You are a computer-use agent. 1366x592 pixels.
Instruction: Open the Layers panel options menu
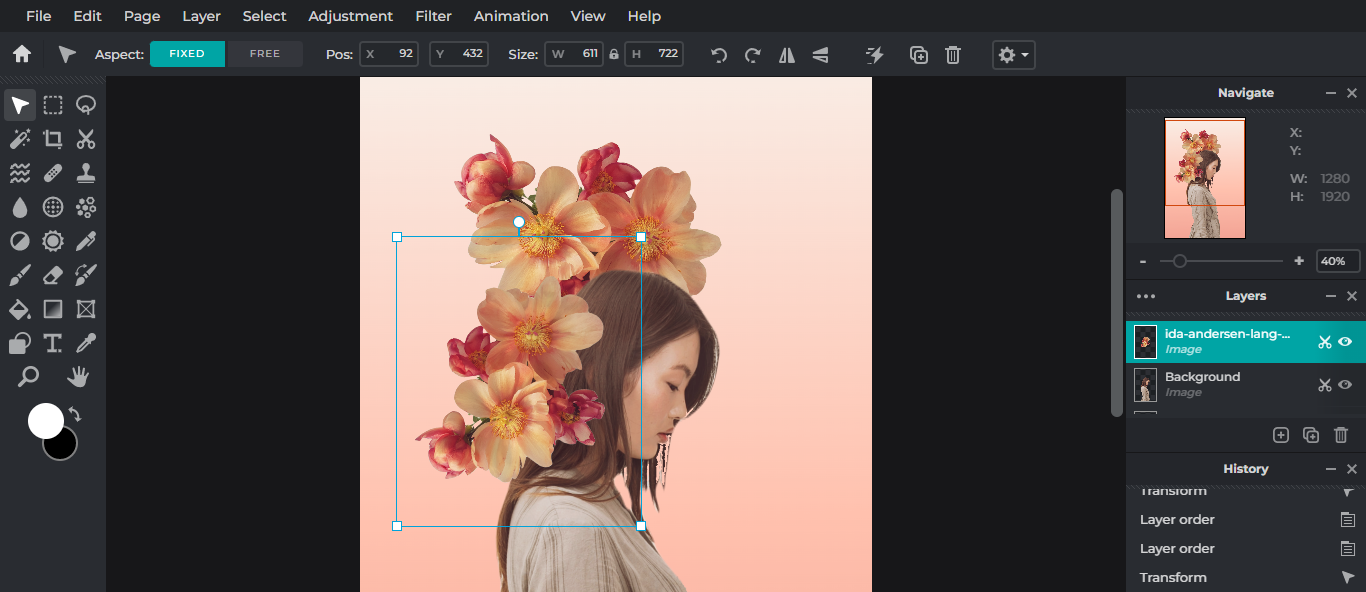coord(1146,296)
